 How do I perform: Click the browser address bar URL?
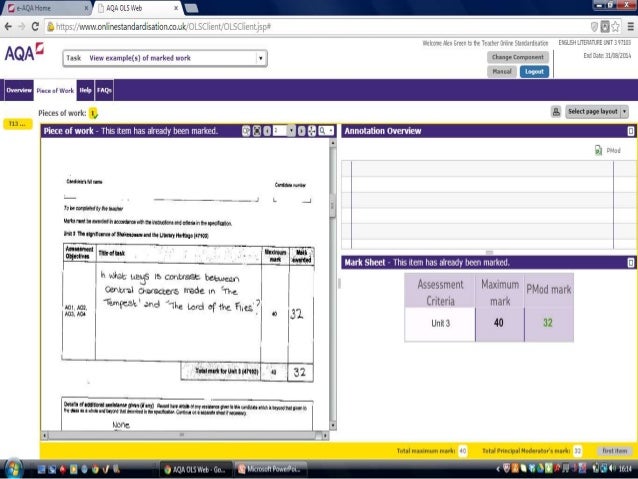[x=163, y=27]
